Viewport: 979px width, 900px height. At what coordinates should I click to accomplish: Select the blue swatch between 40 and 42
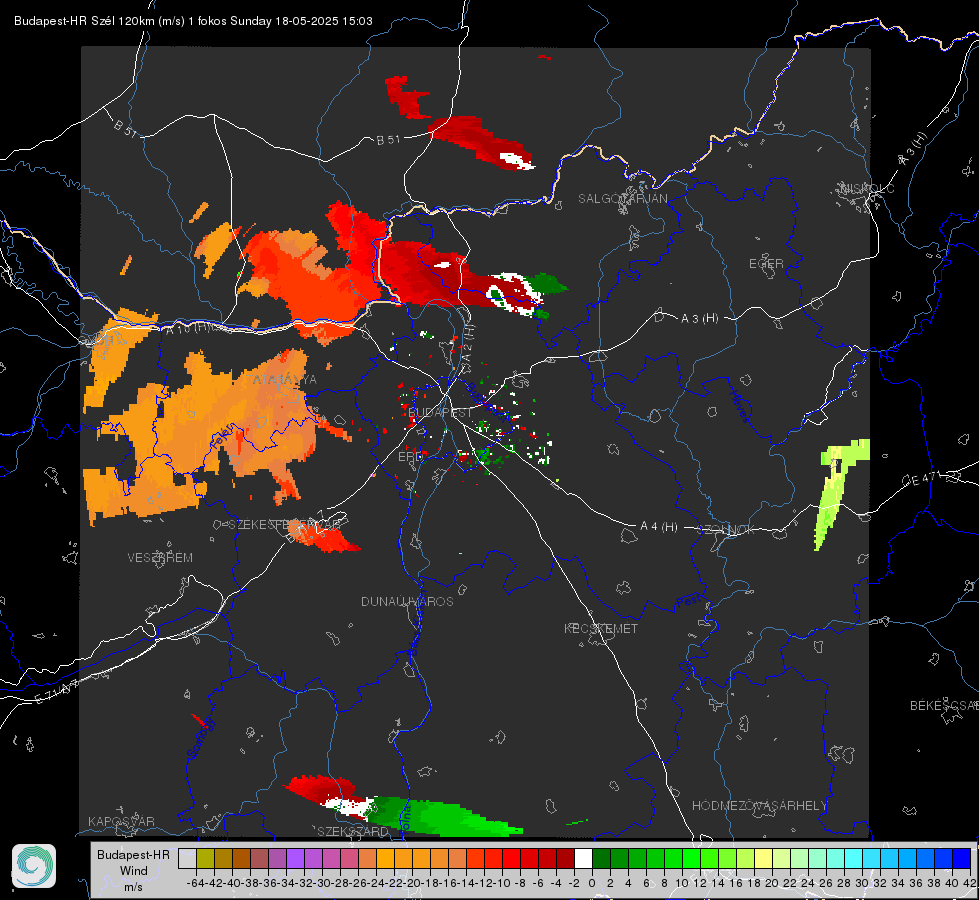pos(962,859)
